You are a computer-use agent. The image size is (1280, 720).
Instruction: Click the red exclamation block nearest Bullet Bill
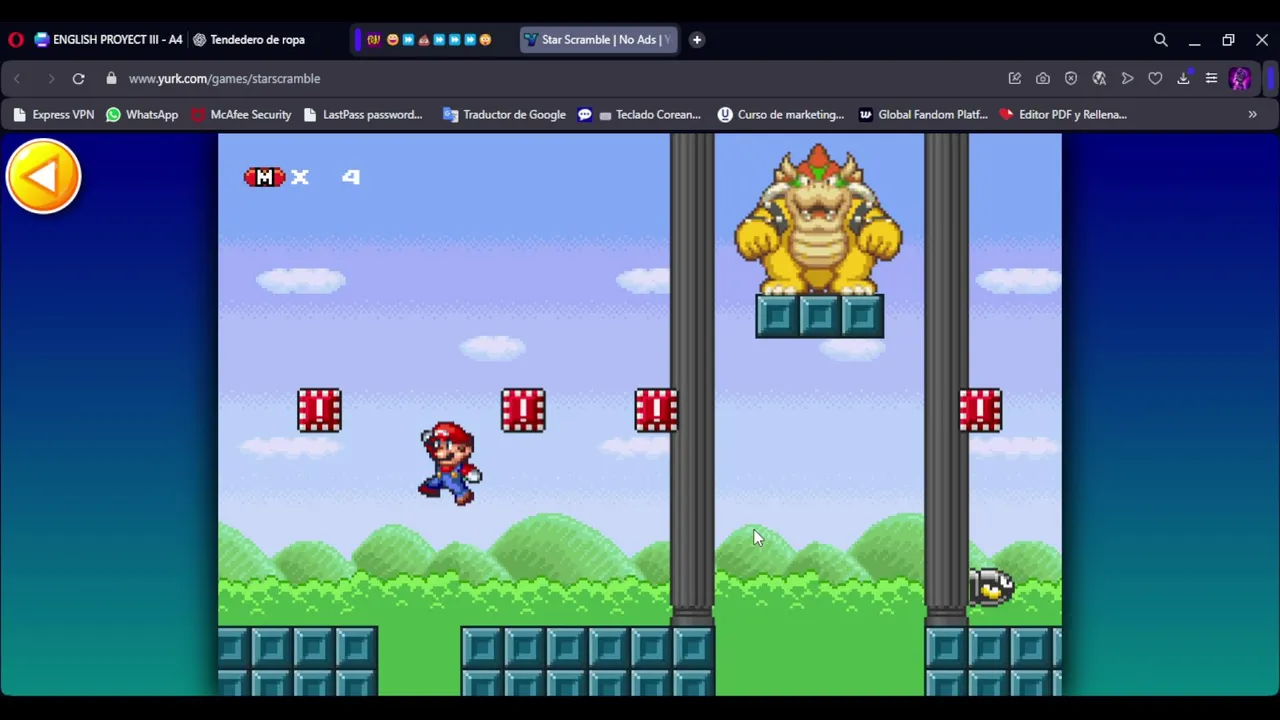point(980,410)
